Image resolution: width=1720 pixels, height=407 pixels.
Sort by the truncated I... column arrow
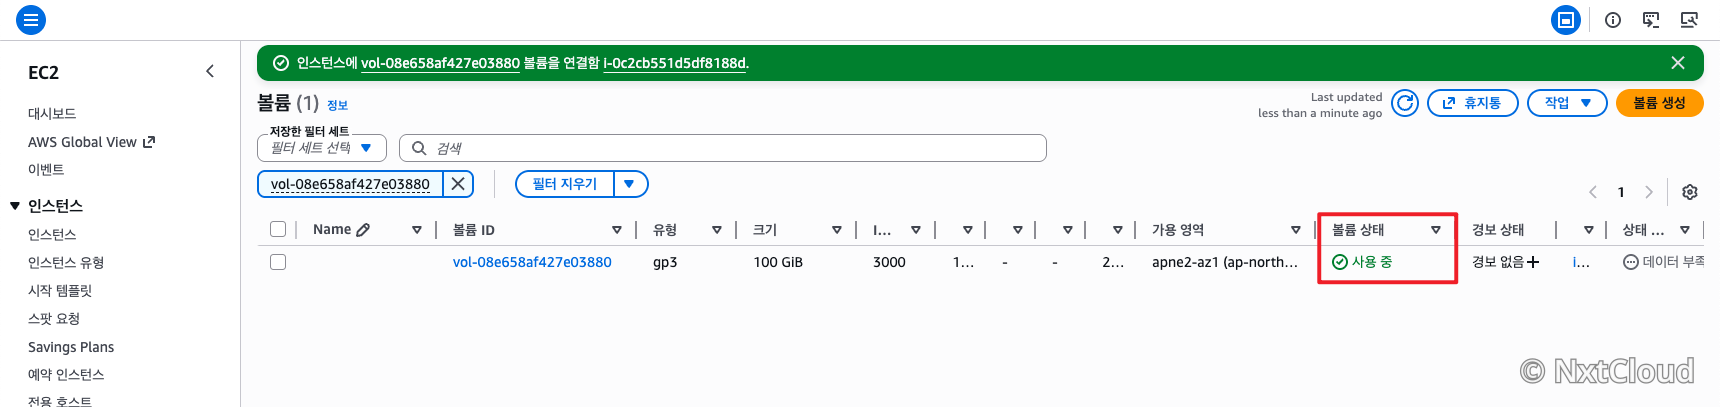[916, 230]
